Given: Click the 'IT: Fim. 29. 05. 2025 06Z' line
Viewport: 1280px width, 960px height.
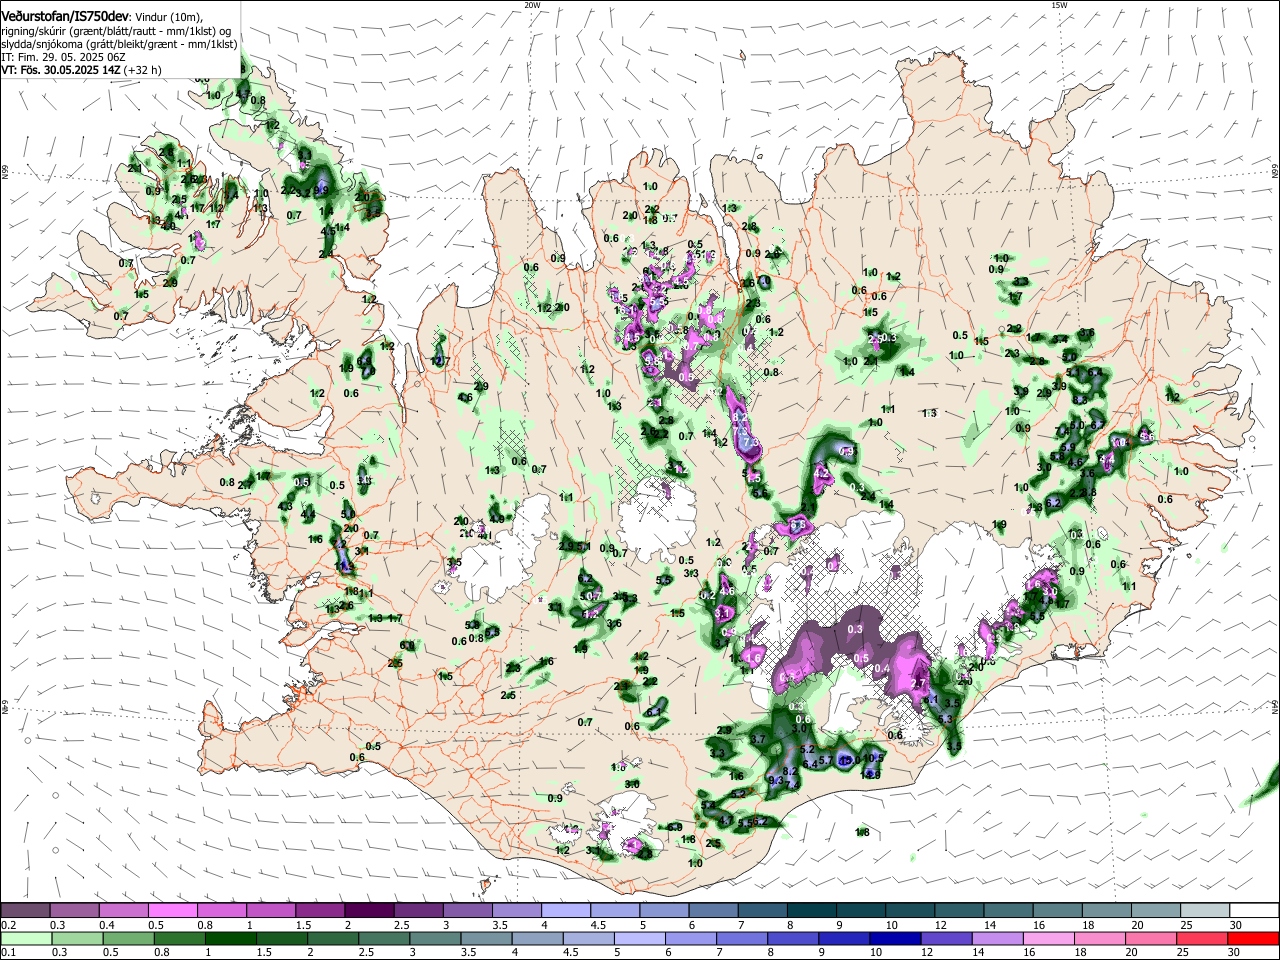Looking at the screenshot, I should [62, 57].
